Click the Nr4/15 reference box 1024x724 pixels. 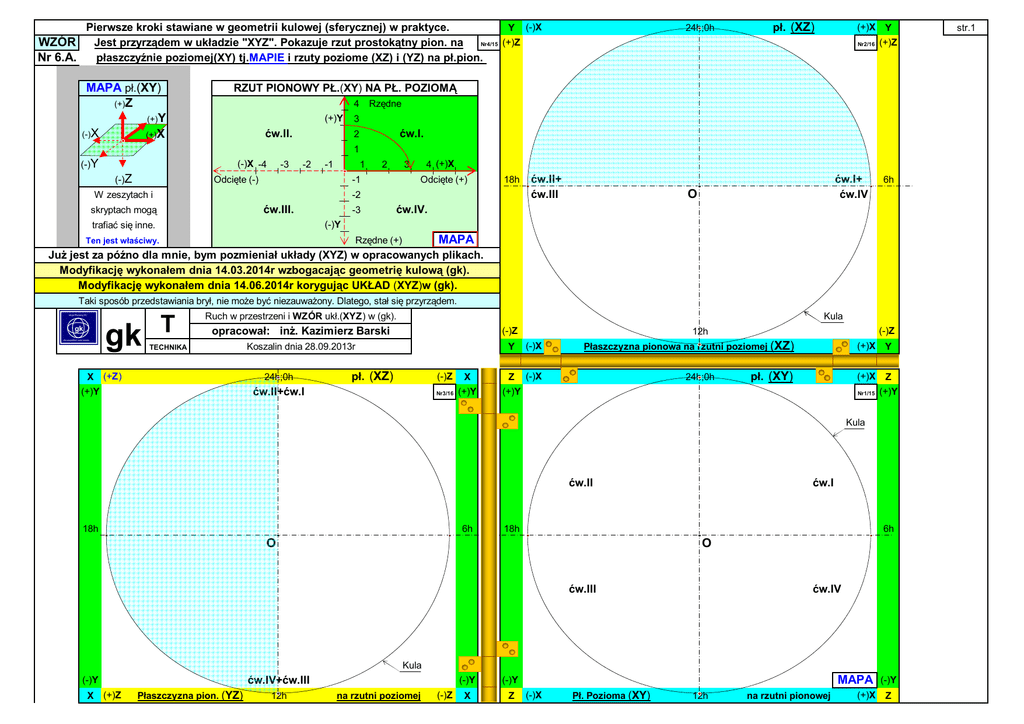tap(489, 44)
